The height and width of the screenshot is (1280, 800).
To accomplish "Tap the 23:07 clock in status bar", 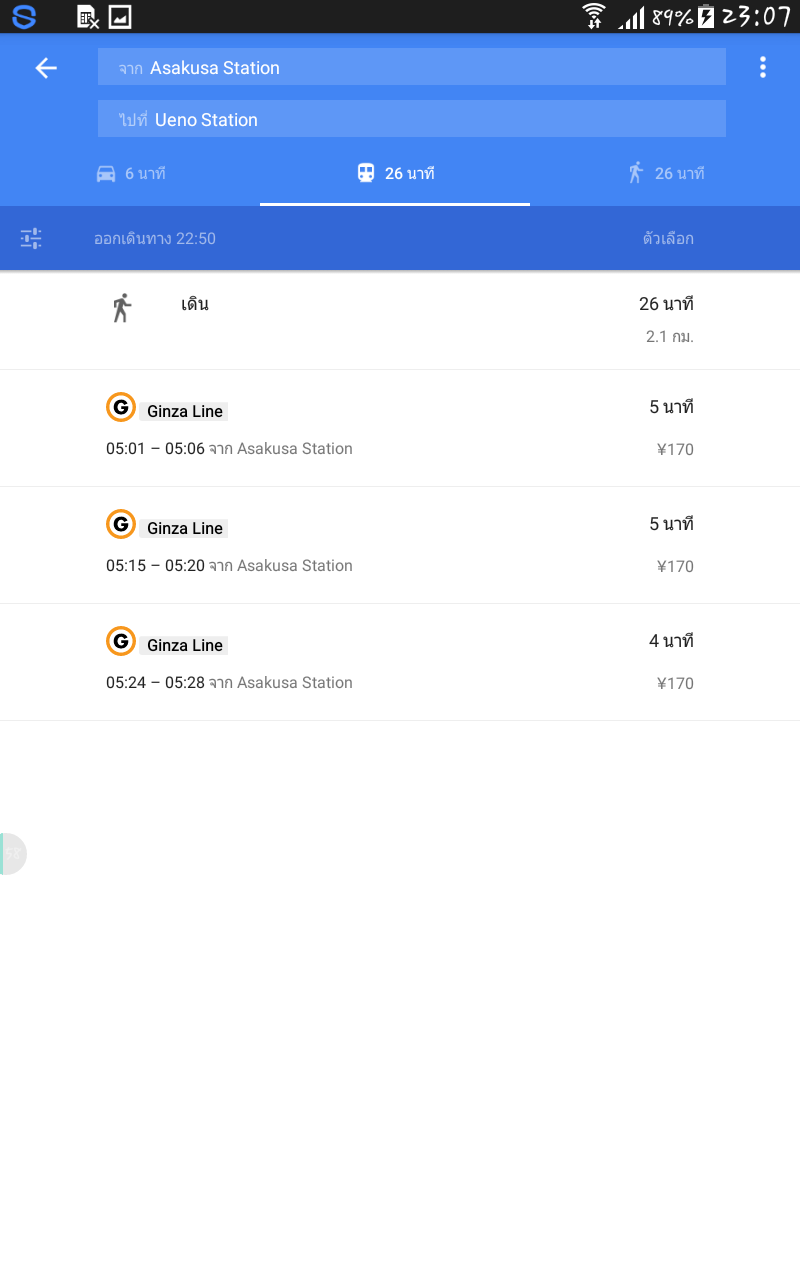I will pos(757,16).
